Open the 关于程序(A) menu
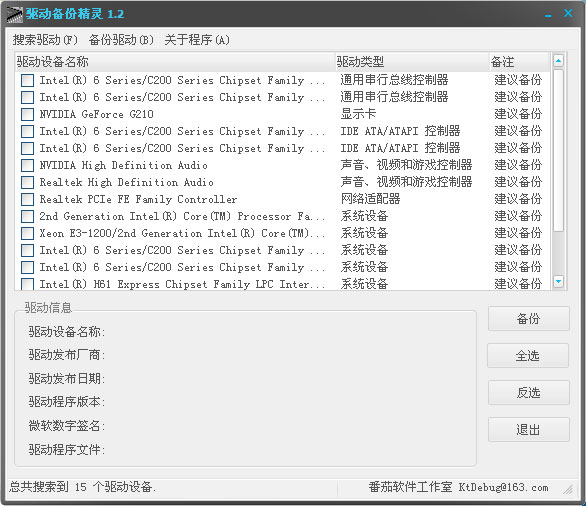The height and width of the screenshot is (506, 586). point(197,40)
